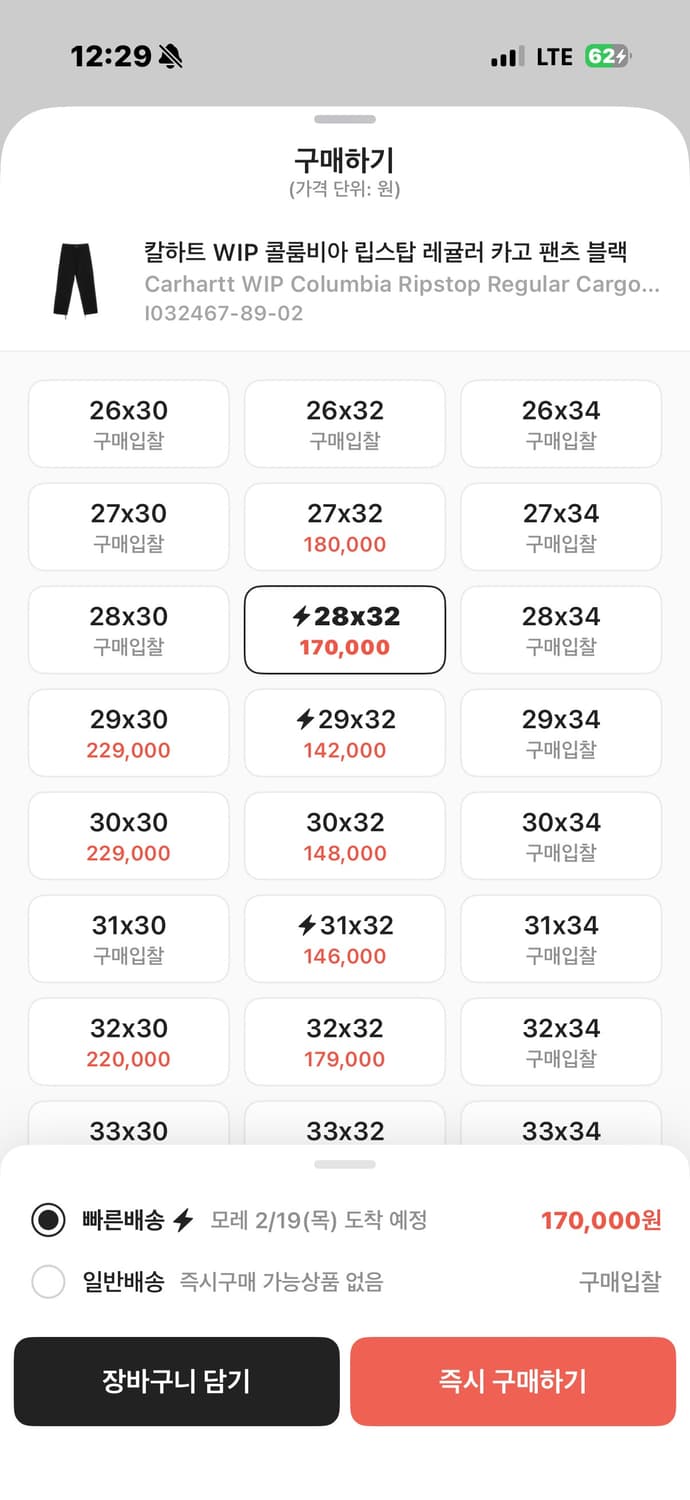Tap the delivery panel drag handle
Image resolution: width=690 pixels, height=1500 pixels.
pos(345,1164)
